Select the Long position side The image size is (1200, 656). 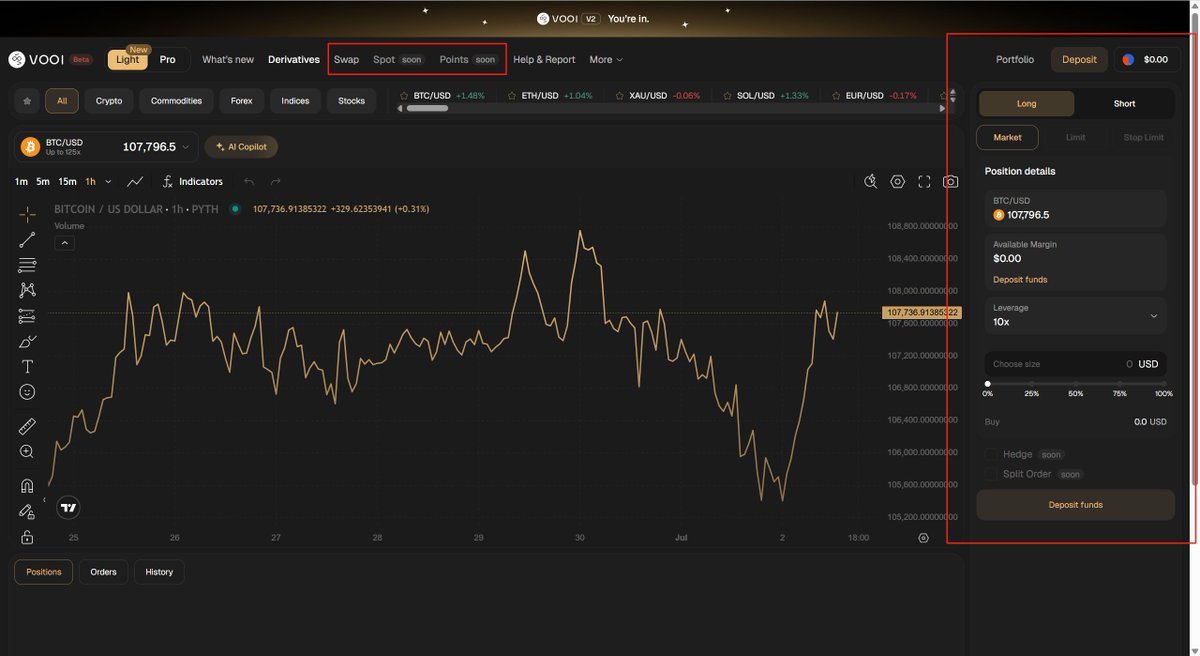pyautogui.click(x=1026, y=104)
